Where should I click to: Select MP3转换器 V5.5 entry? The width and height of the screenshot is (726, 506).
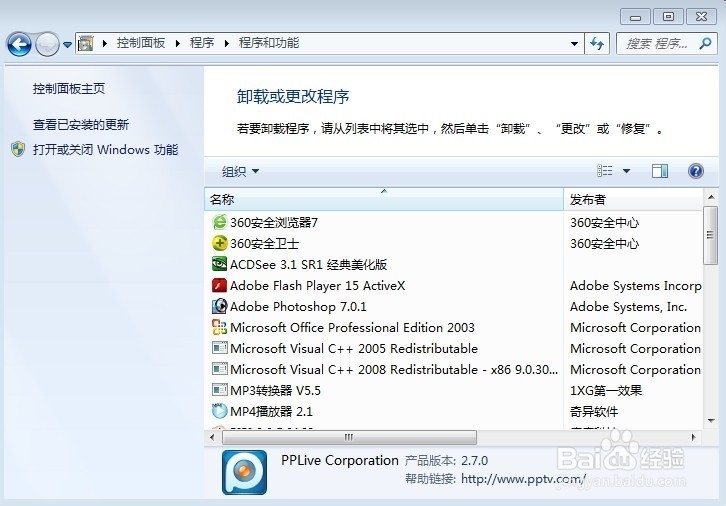pos(275,390)
